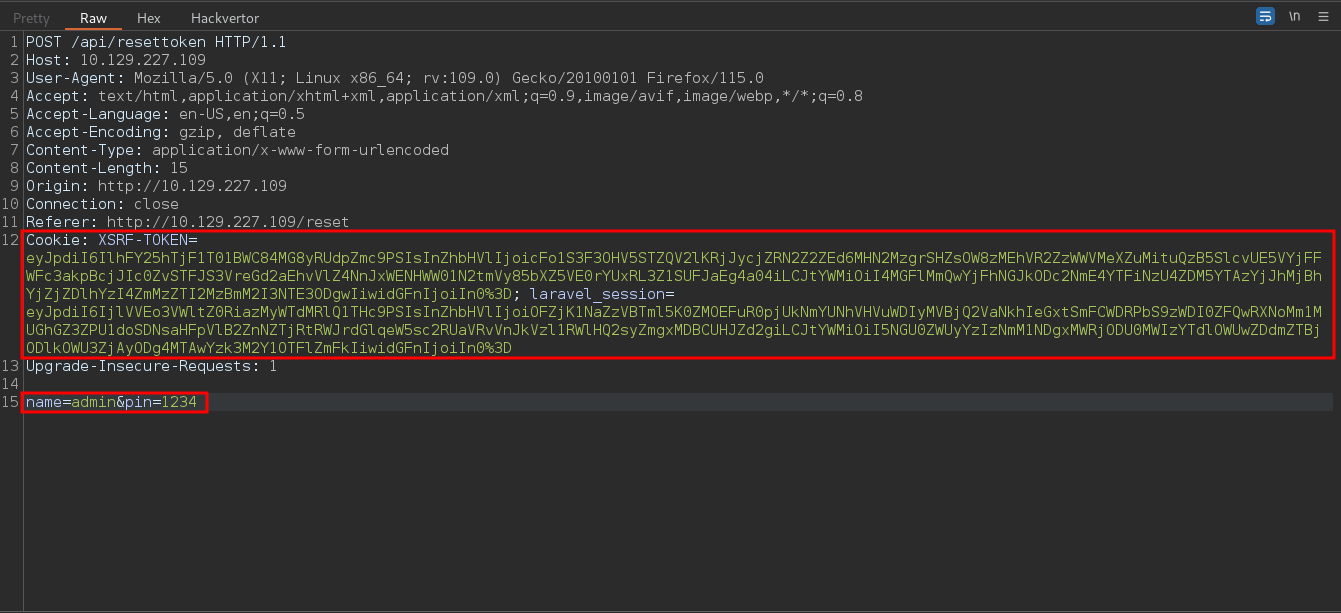Switch to the Hex tab
The height and width of the screenshot is (613, 1341).
[148, 18]
